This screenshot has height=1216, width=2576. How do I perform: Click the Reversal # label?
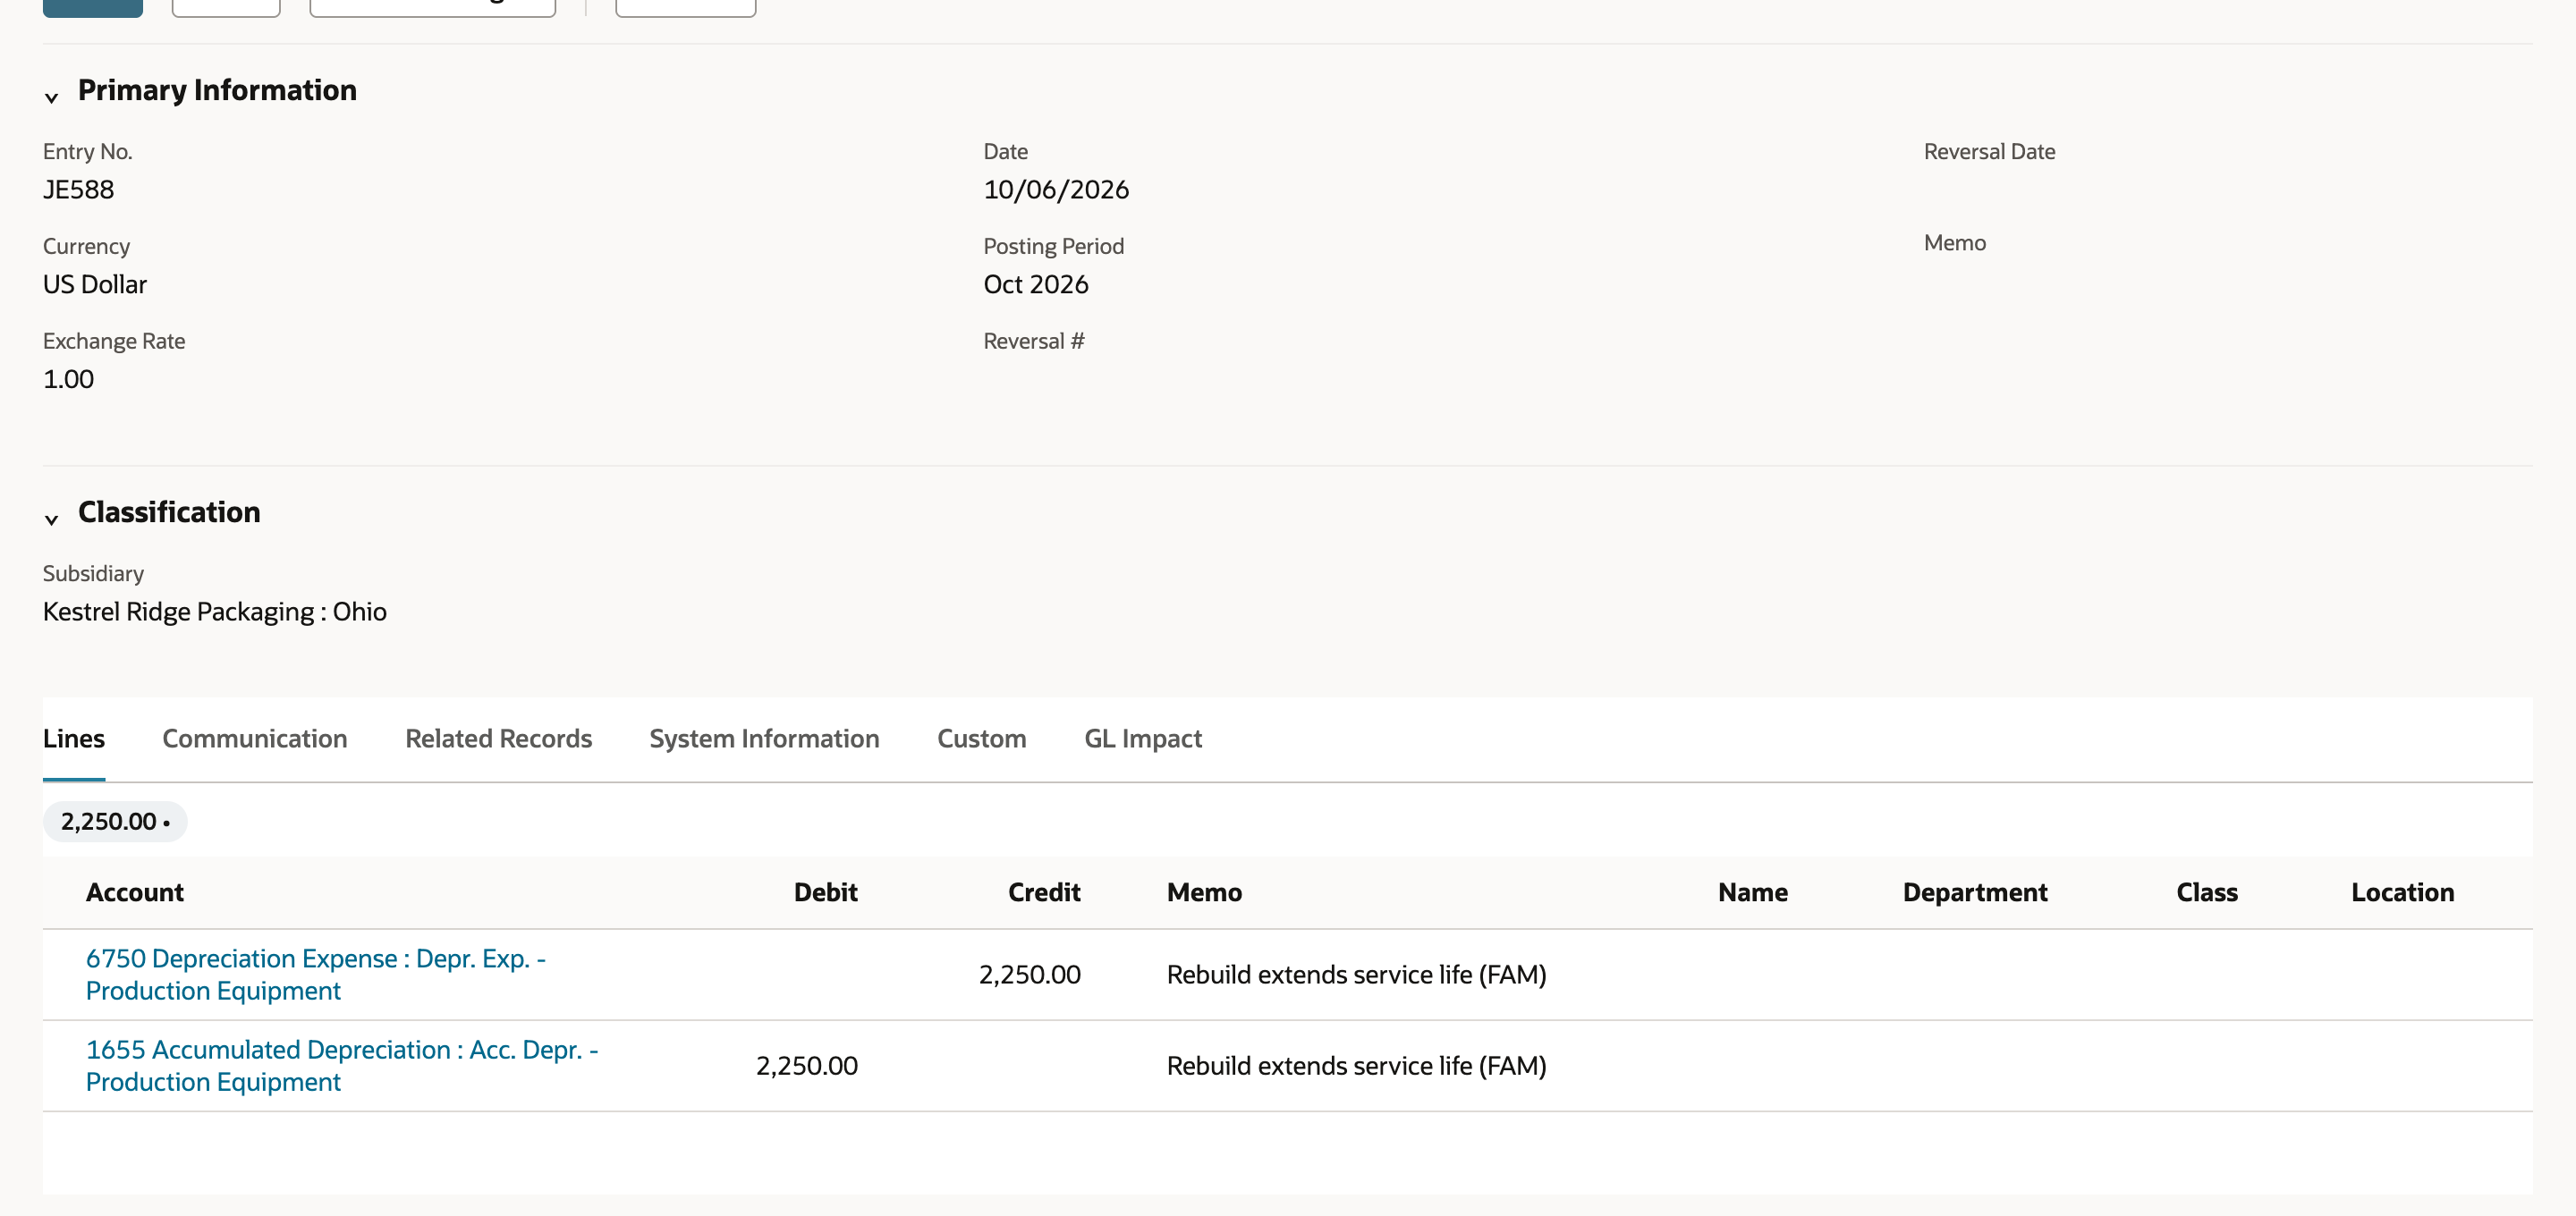pos(1033,341)
